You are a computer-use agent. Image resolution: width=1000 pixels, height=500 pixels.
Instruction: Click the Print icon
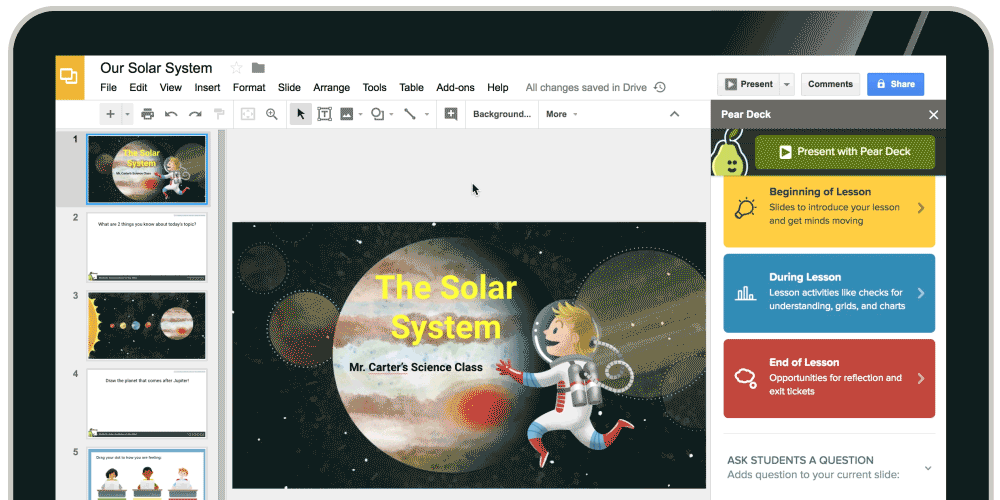147,114
